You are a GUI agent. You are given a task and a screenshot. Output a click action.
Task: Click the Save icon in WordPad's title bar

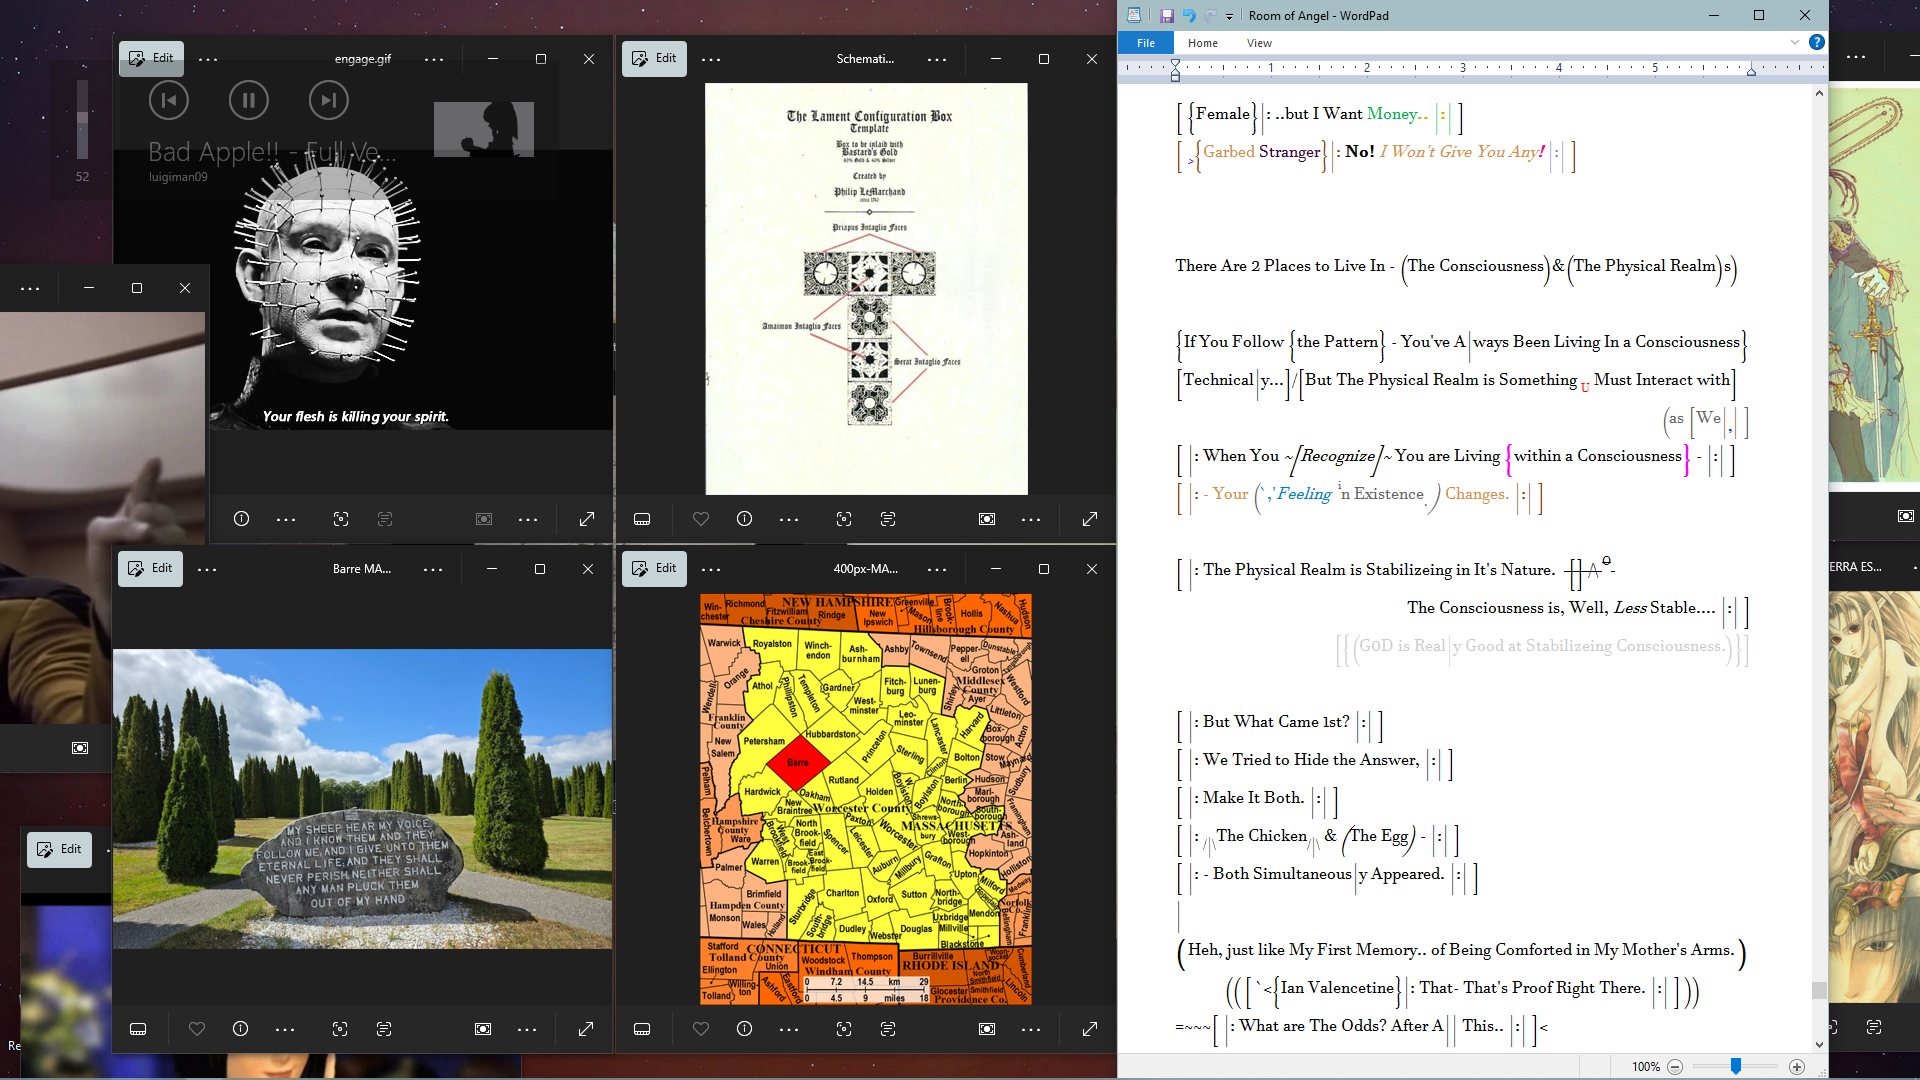(1166, 15)
